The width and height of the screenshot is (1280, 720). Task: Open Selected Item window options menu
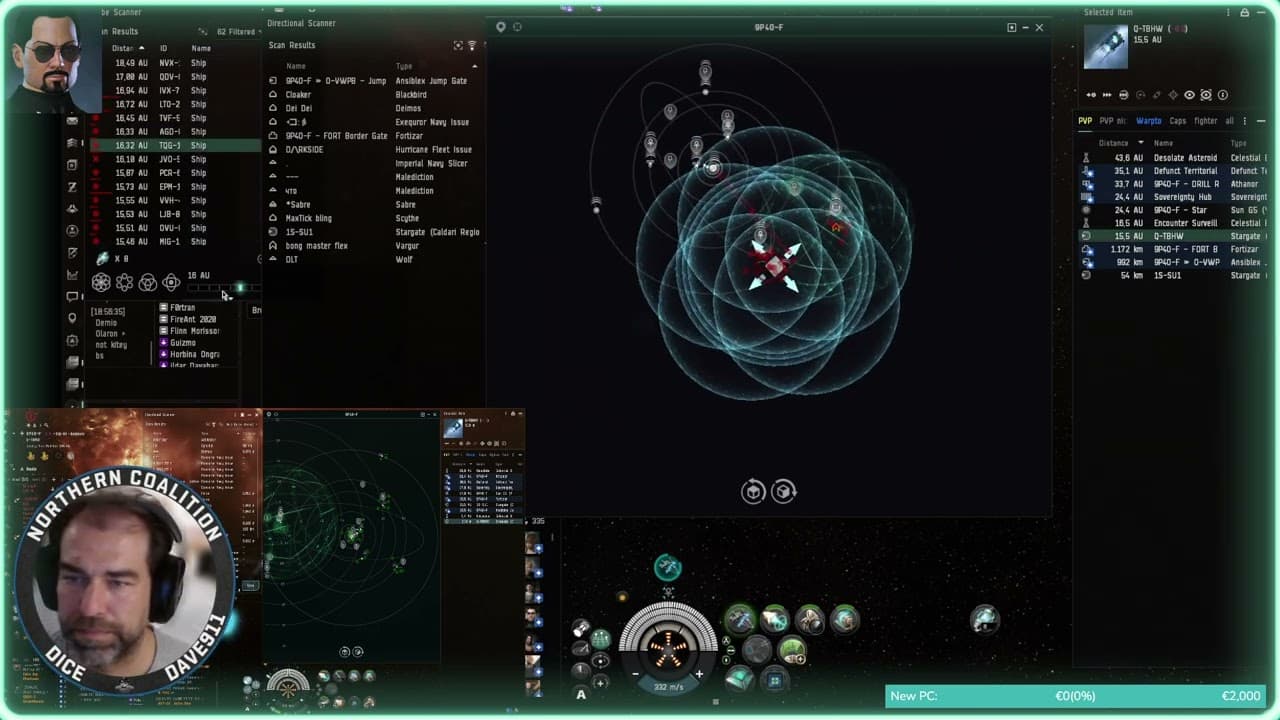click(x=1230, y=13)
